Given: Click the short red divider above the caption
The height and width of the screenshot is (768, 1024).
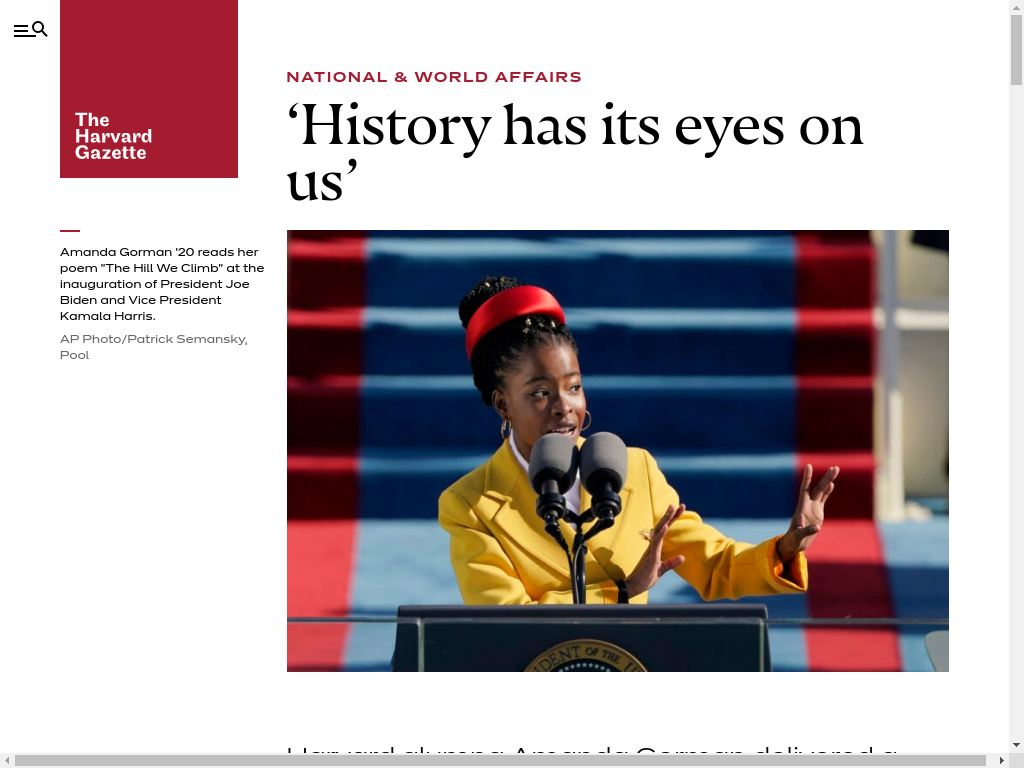Looking at the screenshot, I should point(70,231).
